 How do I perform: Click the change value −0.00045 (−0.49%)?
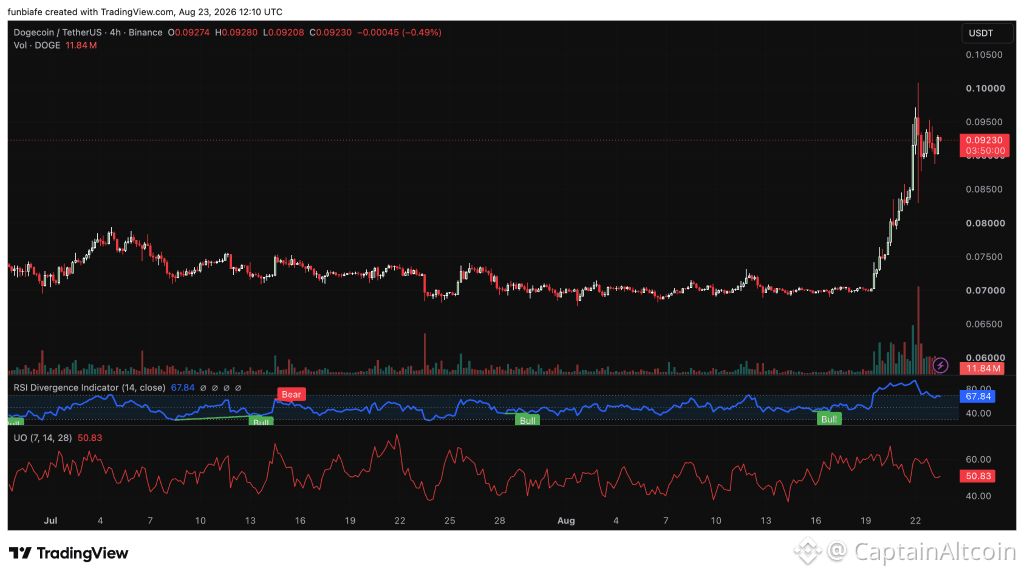(x=399, y=32)
